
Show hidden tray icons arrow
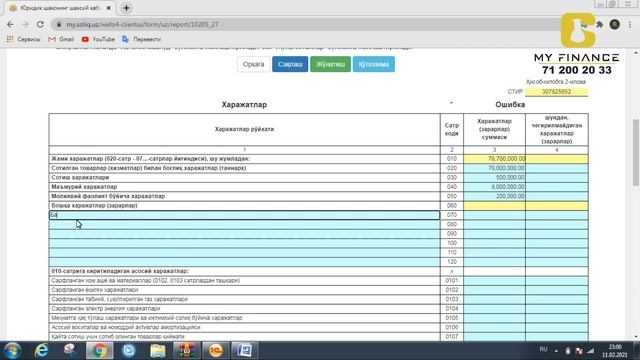[556, 351]
